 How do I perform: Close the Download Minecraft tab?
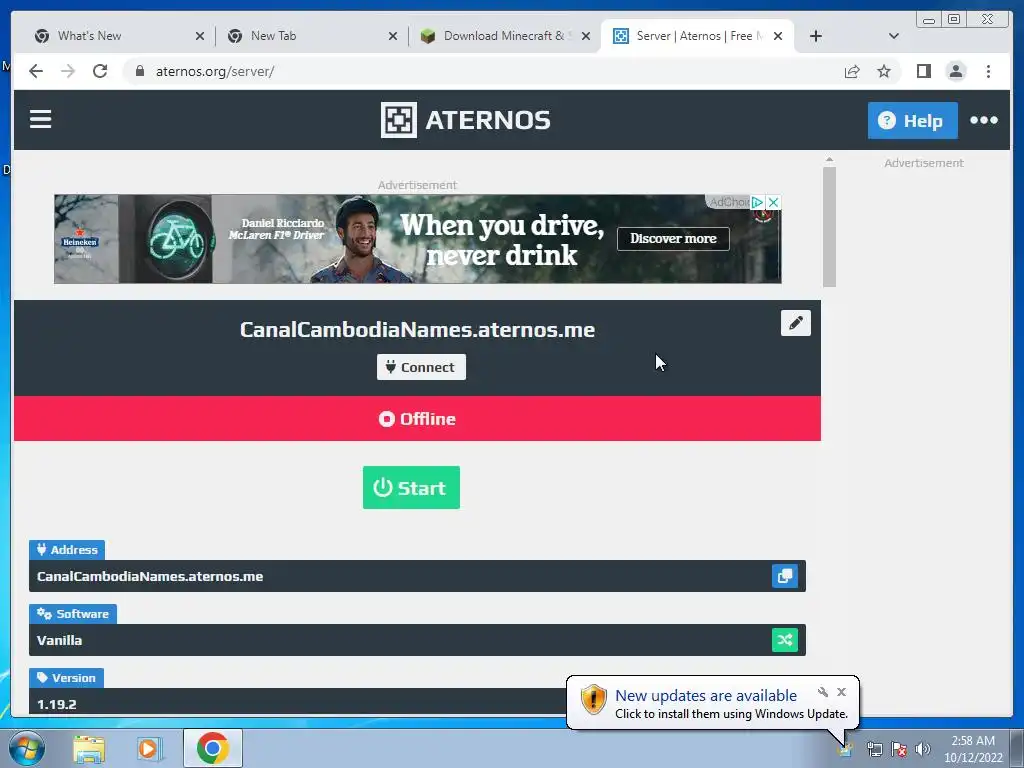tap(586, 37)
